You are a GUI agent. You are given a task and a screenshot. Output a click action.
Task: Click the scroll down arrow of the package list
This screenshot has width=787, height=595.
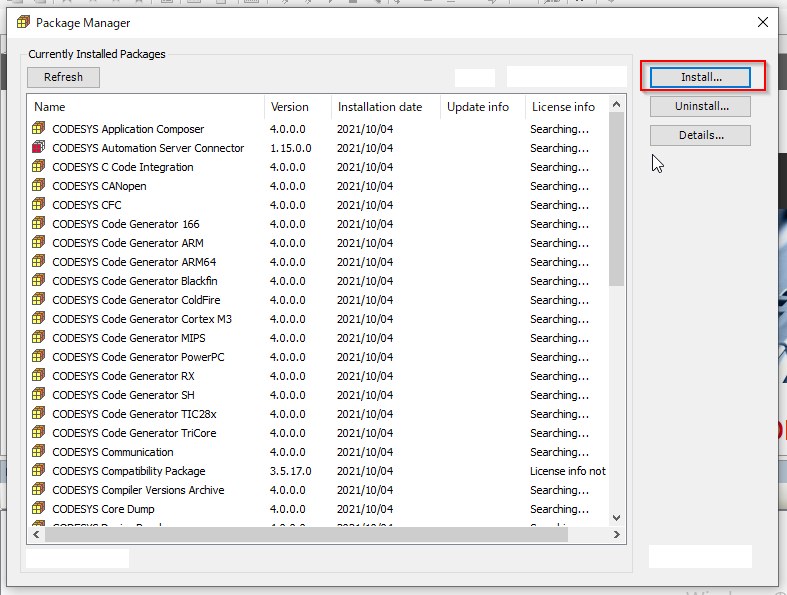click(617, 518)
